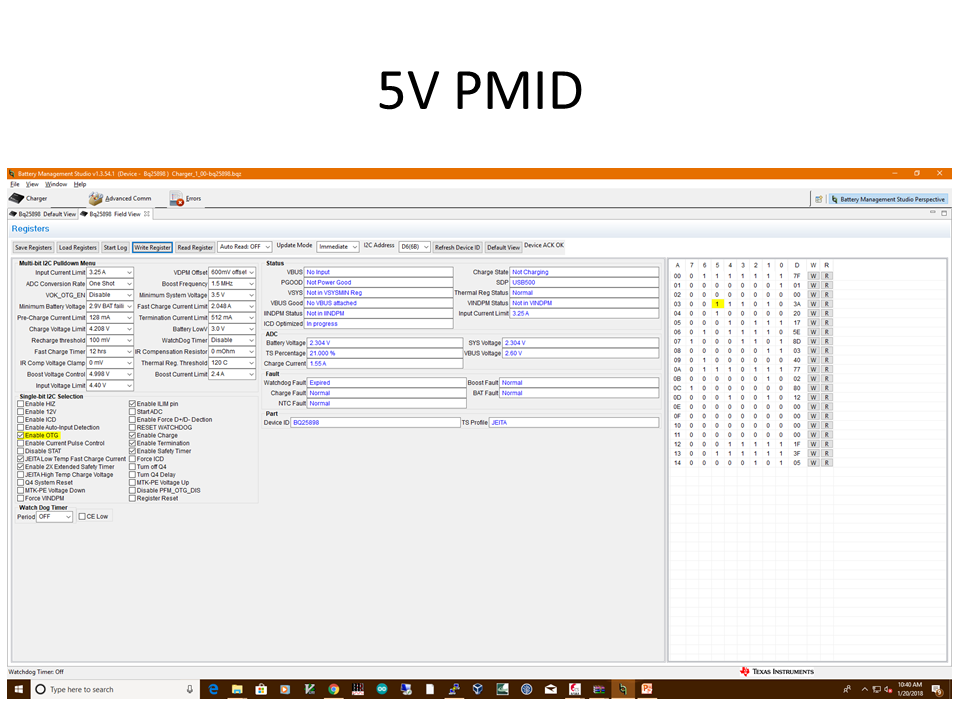Click the Default View toolbar button
This screenshot has height=720, width=960.
[503, 247]
